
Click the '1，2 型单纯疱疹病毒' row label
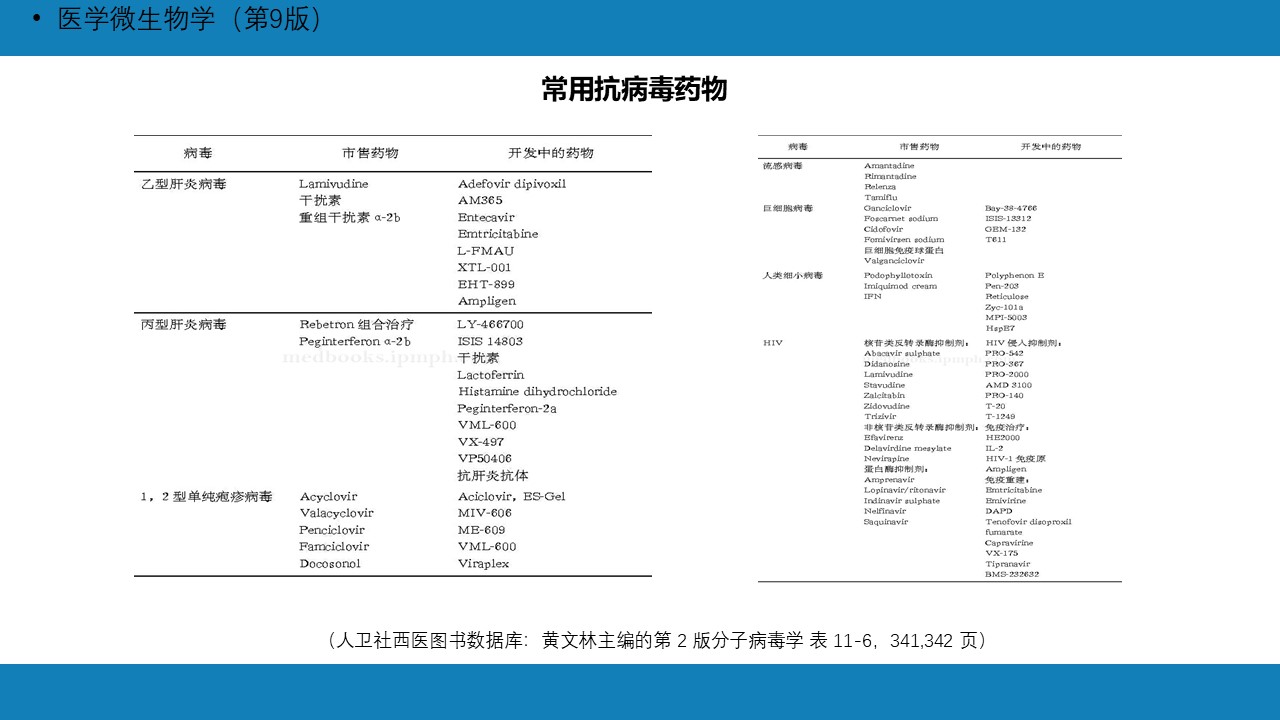[x=206, y=497]
